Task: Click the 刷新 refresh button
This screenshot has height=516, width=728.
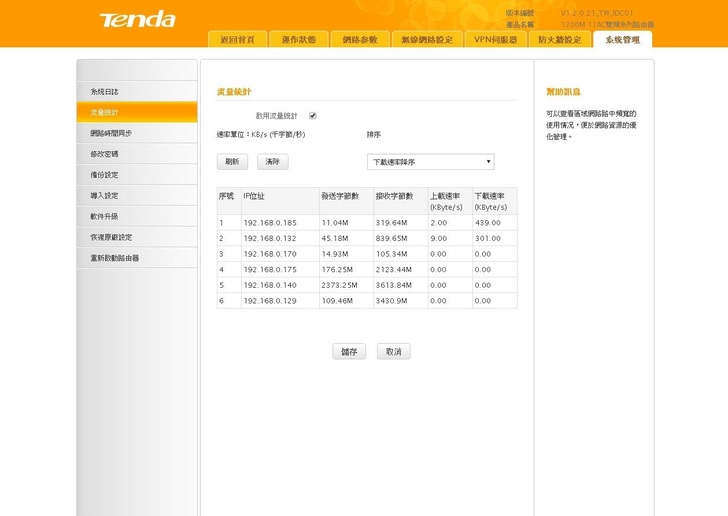Action: [x=232, y=162]
